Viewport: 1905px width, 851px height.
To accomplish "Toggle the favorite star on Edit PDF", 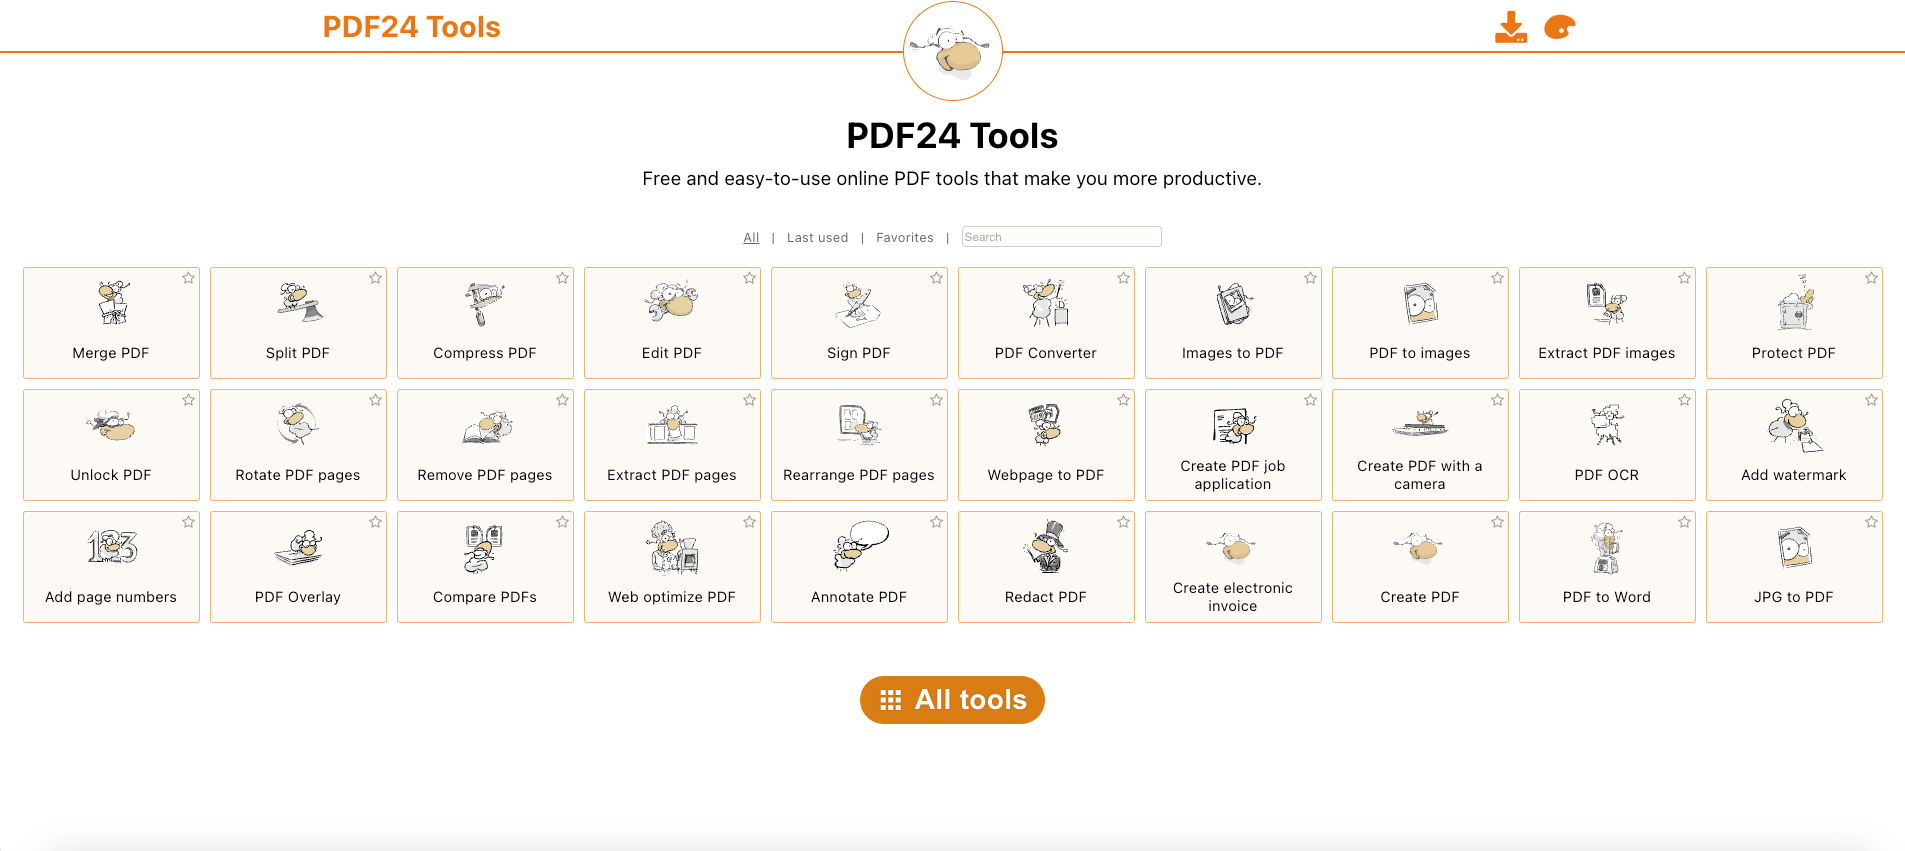I will [749, 278].
